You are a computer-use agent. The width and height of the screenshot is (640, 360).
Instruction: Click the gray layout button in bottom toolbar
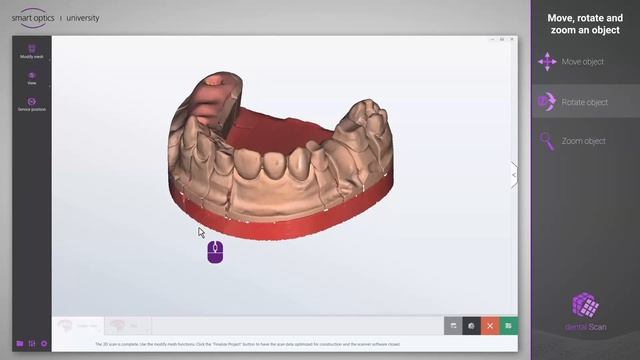point(453,326)
